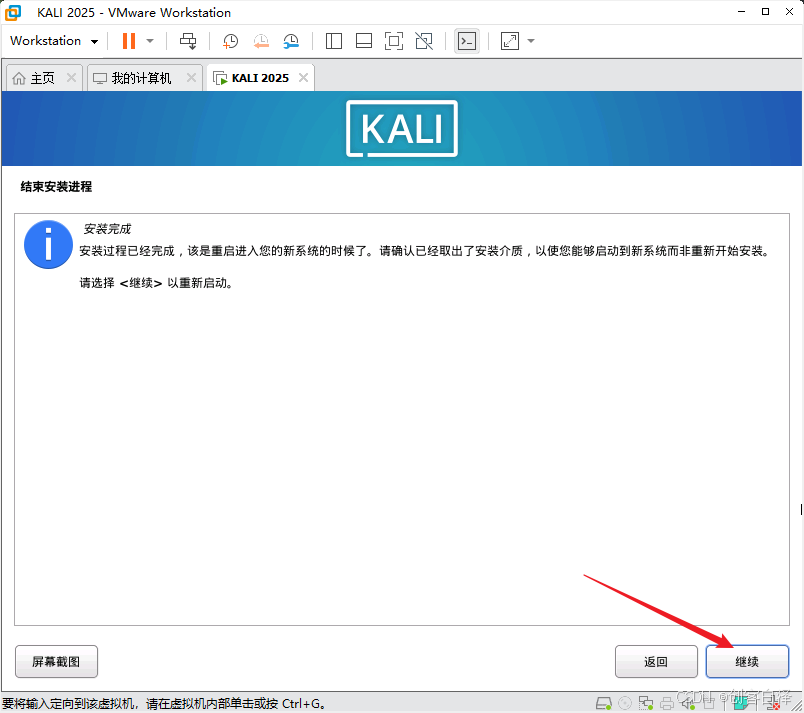Maximize the VMware Workstation window

tap(765, 12)
